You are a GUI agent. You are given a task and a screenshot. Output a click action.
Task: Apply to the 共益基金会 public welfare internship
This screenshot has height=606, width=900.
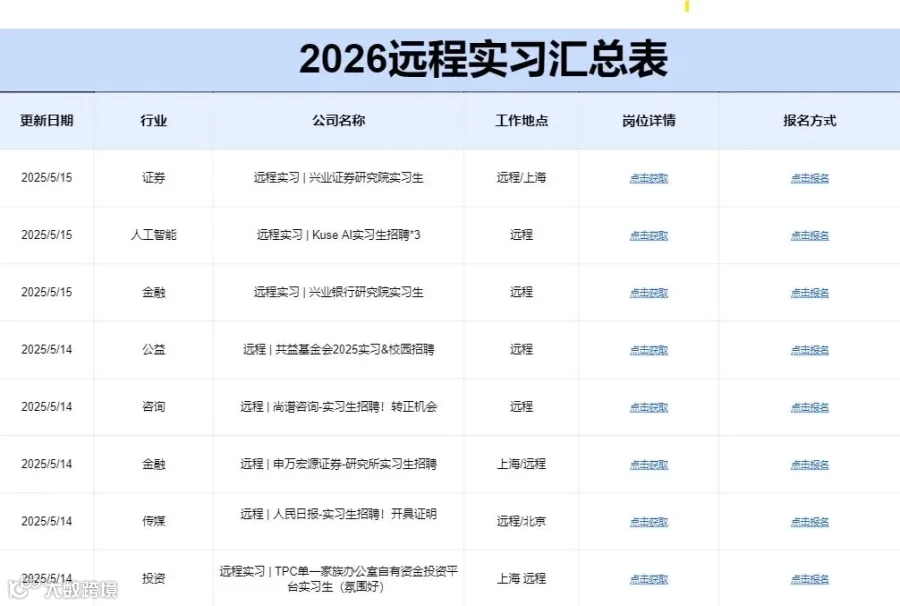tap(806, 350)
